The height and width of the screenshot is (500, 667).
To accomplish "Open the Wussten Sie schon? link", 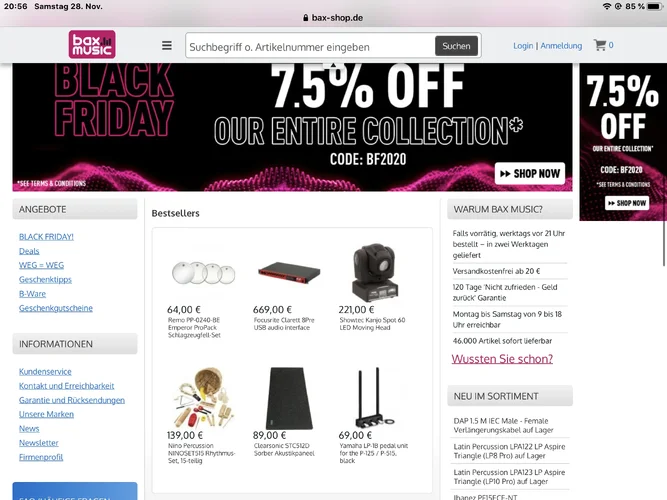I will 502,359.
